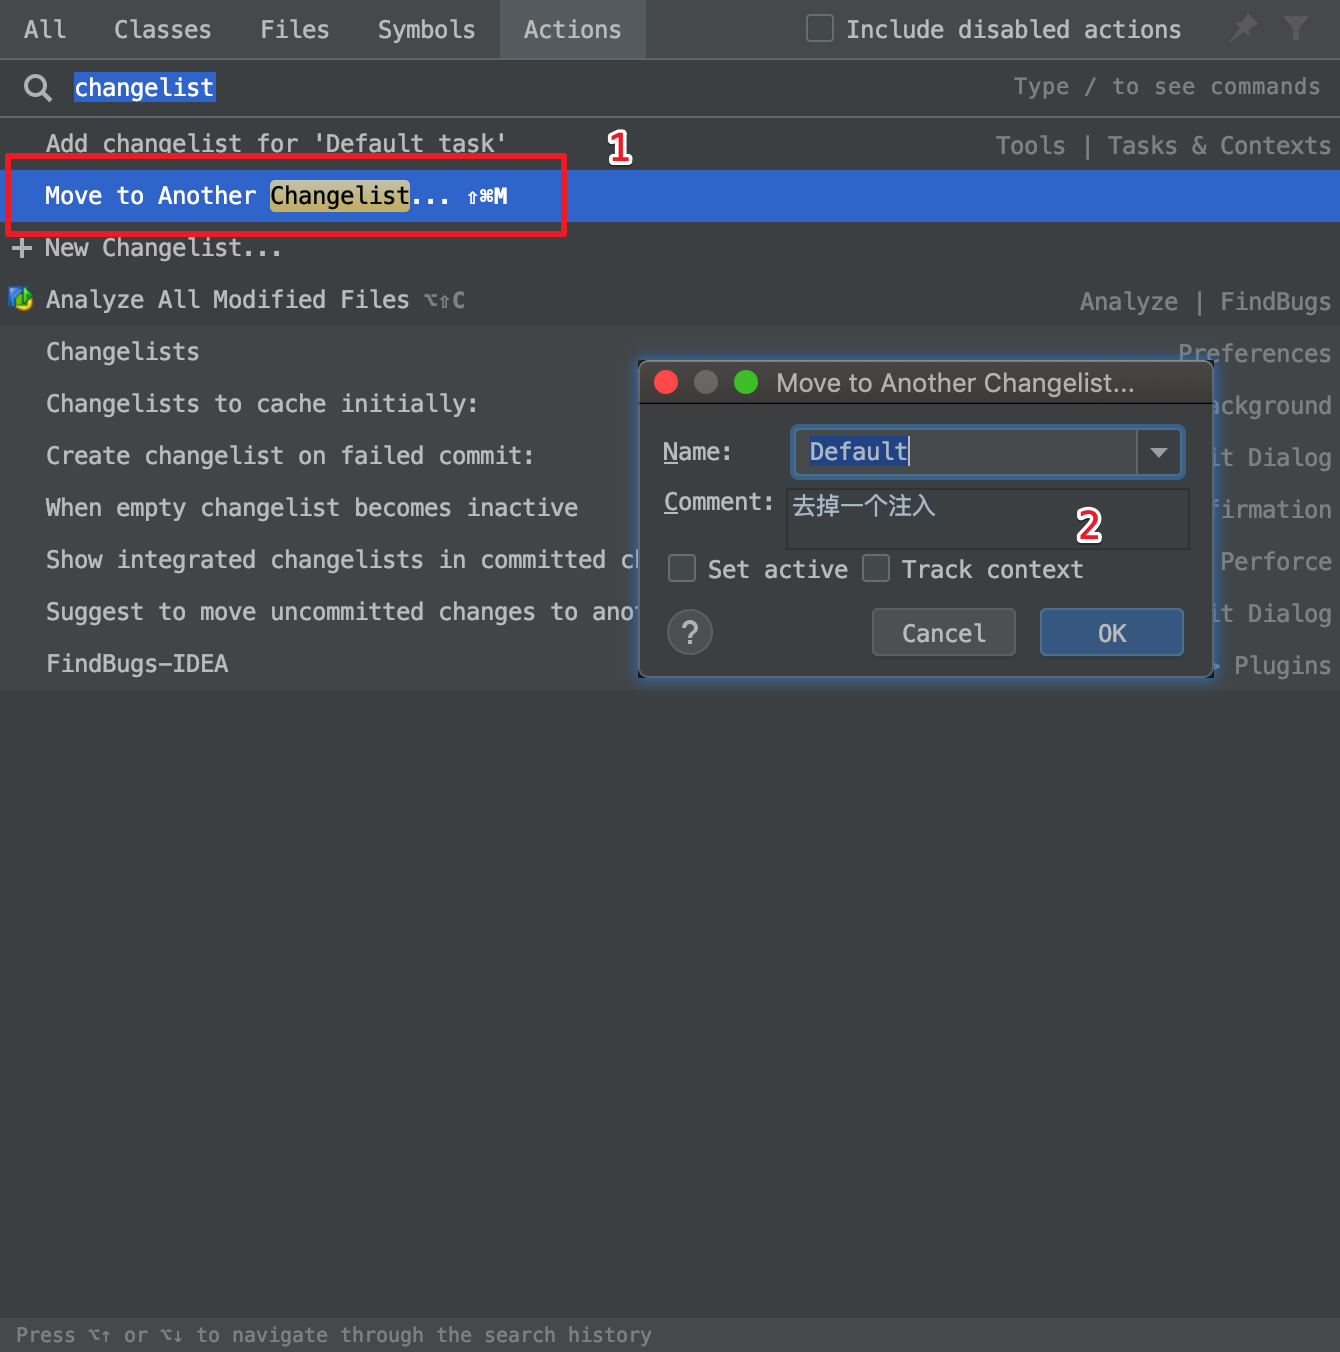Enable Track context

coord(876,568)
